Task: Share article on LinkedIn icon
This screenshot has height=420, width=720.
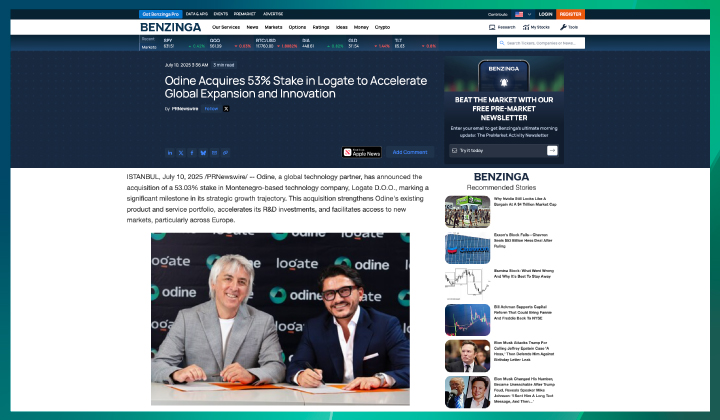Action: (x=170, y=153)
